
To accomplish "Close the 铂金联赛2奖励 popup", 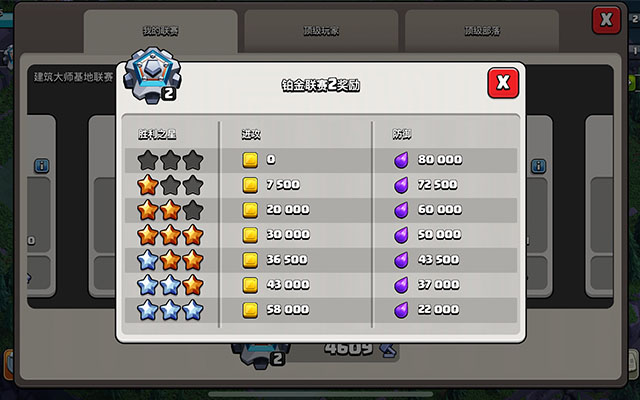I will click(503, 83).
